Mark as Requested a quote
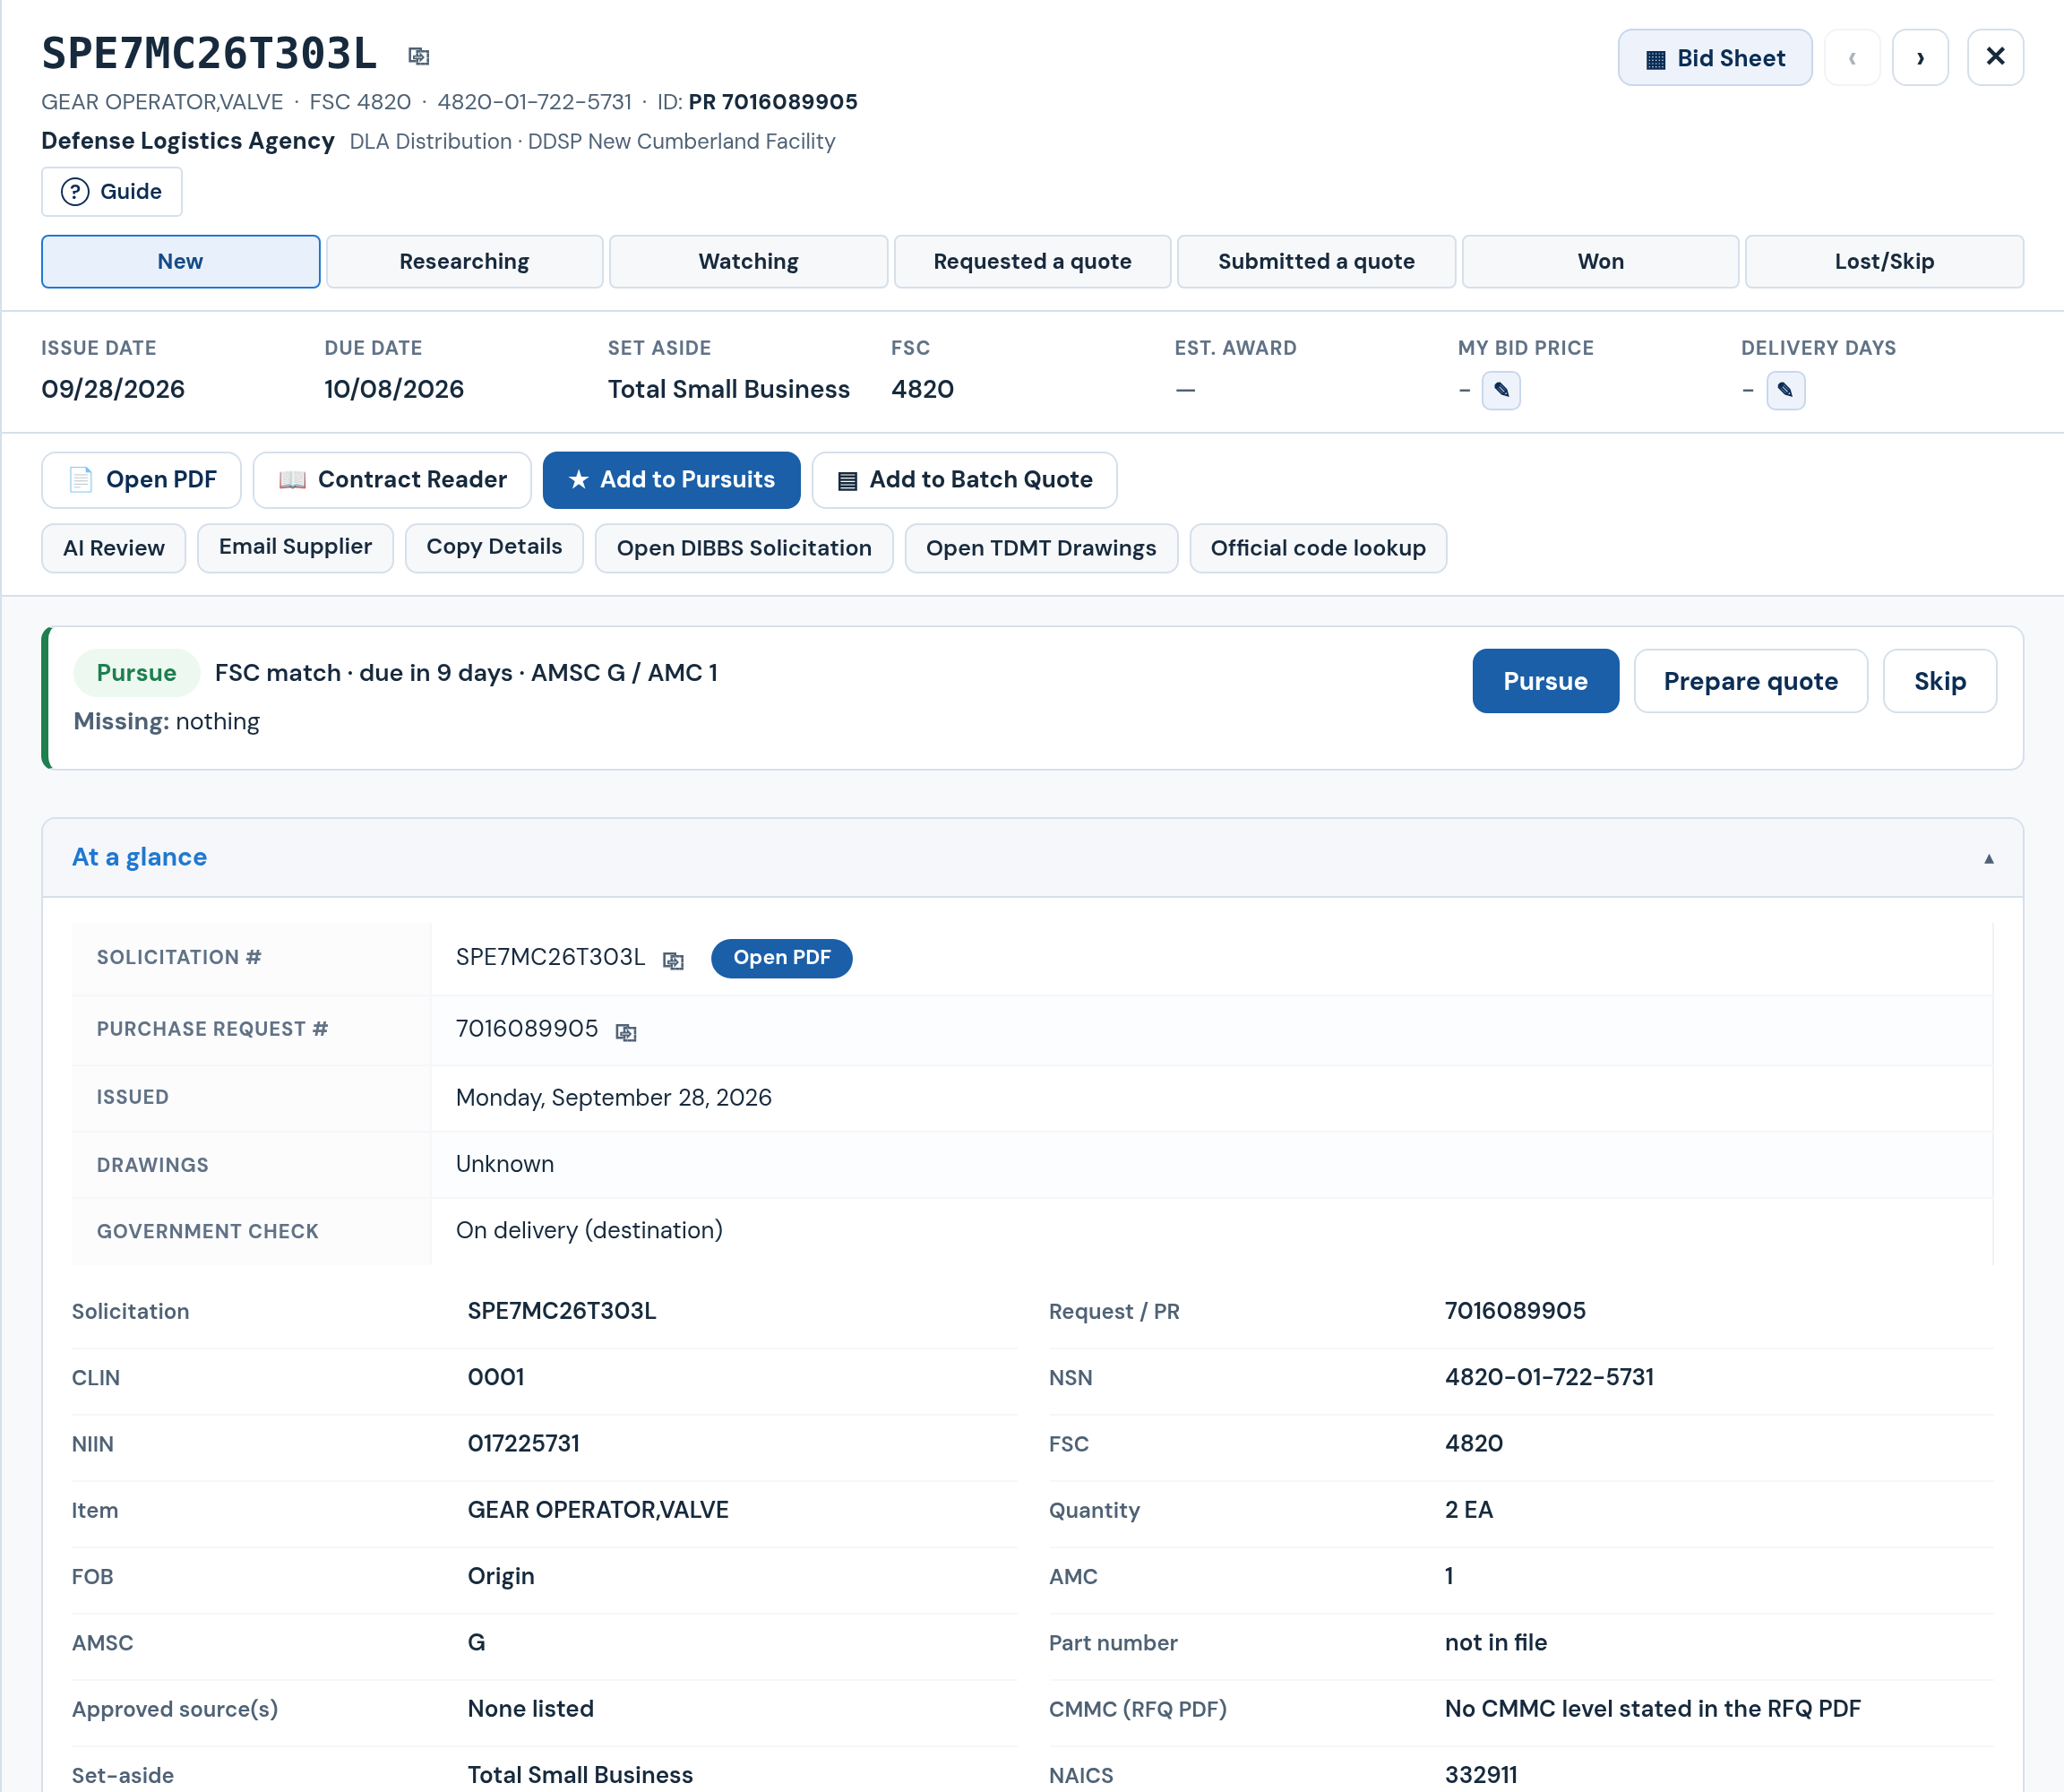 click(1032, 262)
